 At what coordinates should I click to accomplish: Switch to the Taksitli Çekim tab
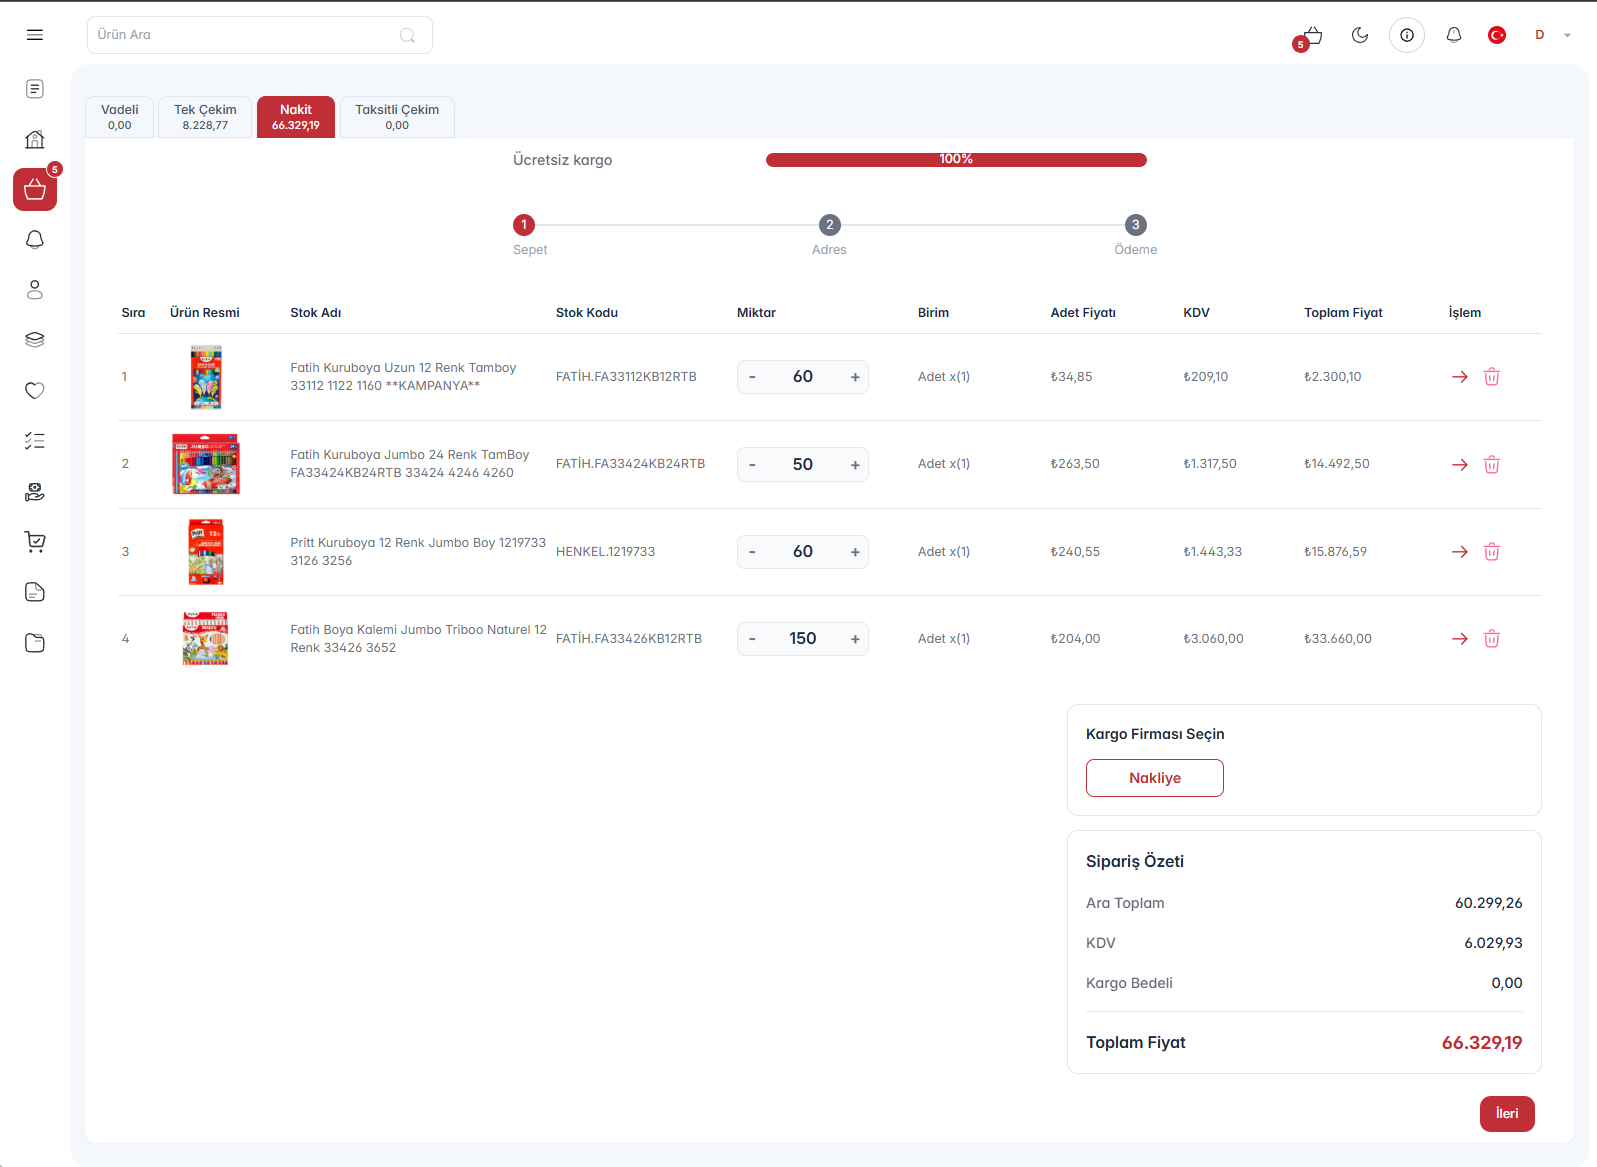397,117
